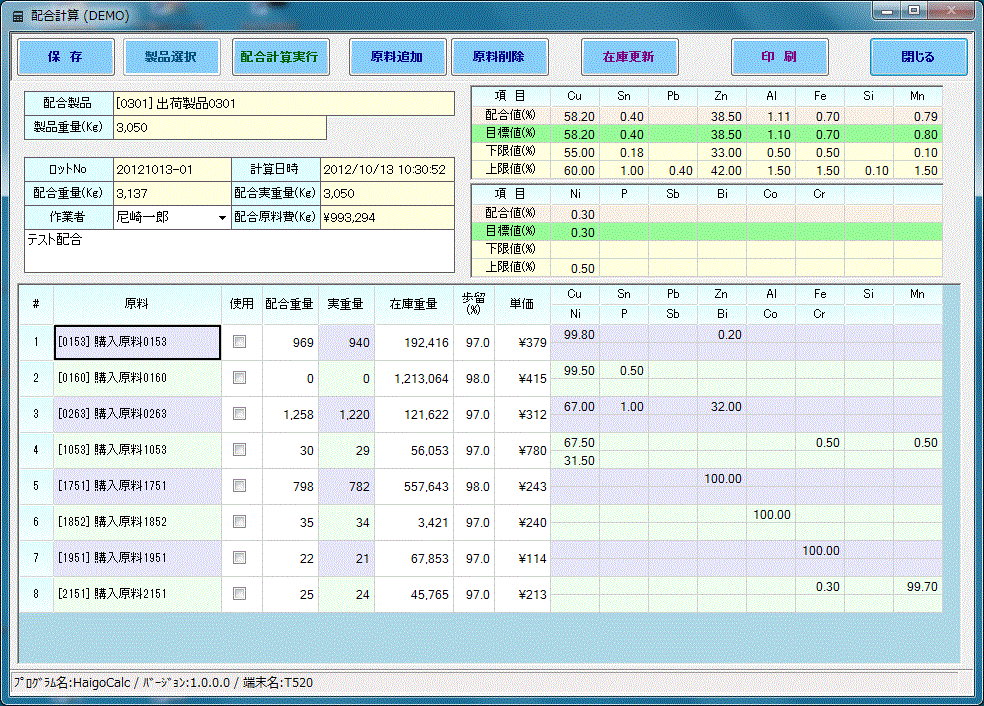Click the テスト配合 memo text area
984x706 pixels.
point(239,251)
